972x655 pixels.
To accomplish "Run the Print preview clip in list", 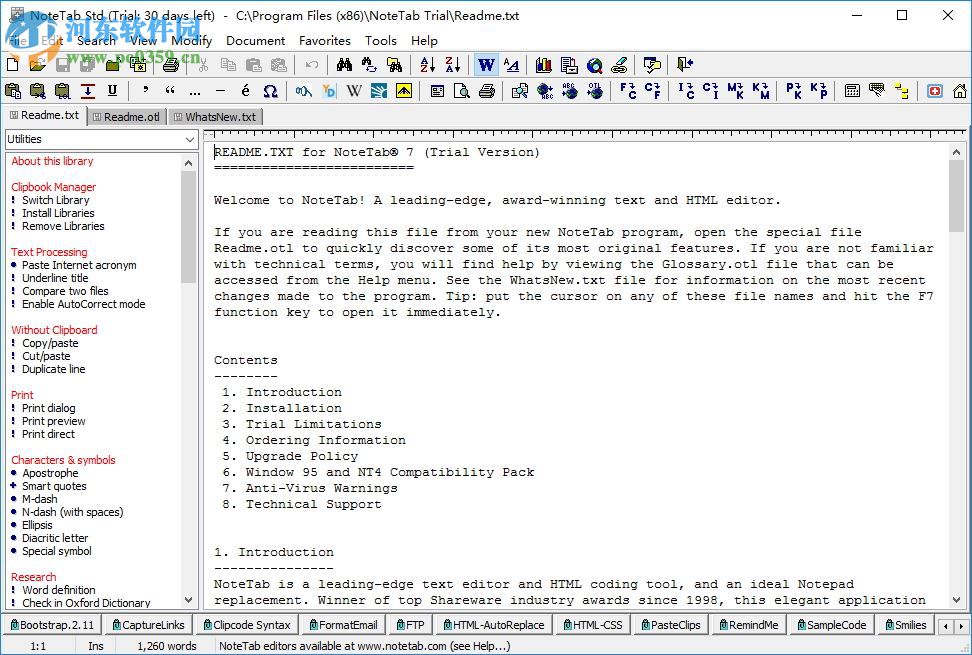I will pyautogui.click(x=54, y=421).
